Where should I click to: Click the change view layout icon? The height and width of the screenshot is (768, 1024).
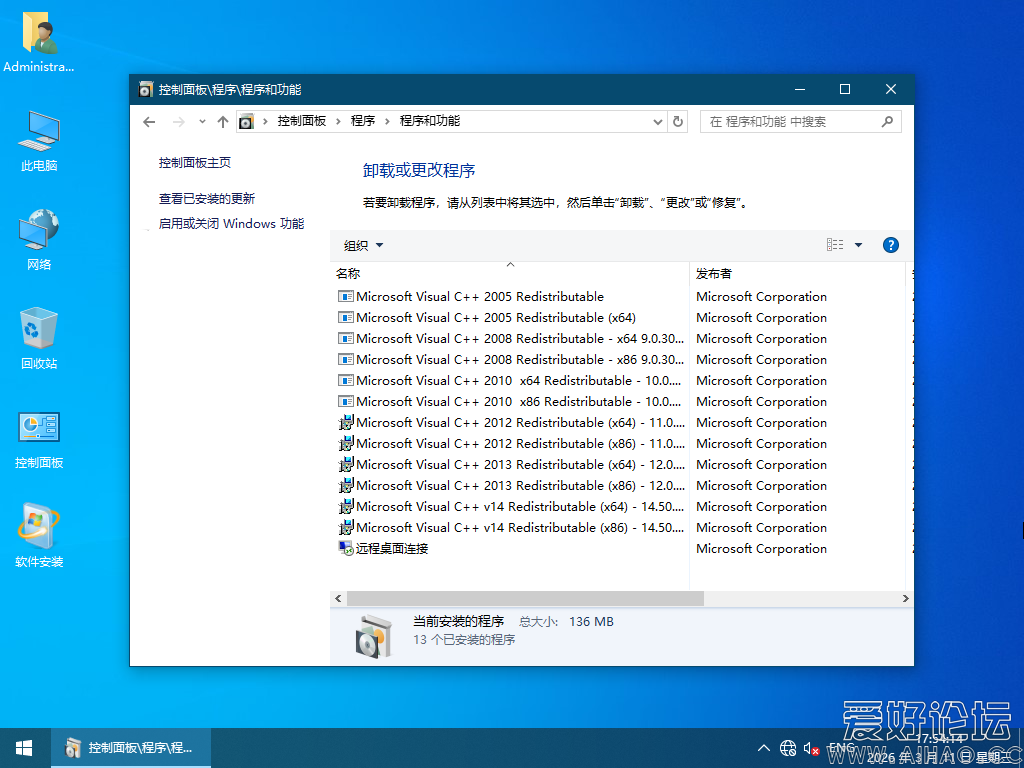[x=835, y=245]
